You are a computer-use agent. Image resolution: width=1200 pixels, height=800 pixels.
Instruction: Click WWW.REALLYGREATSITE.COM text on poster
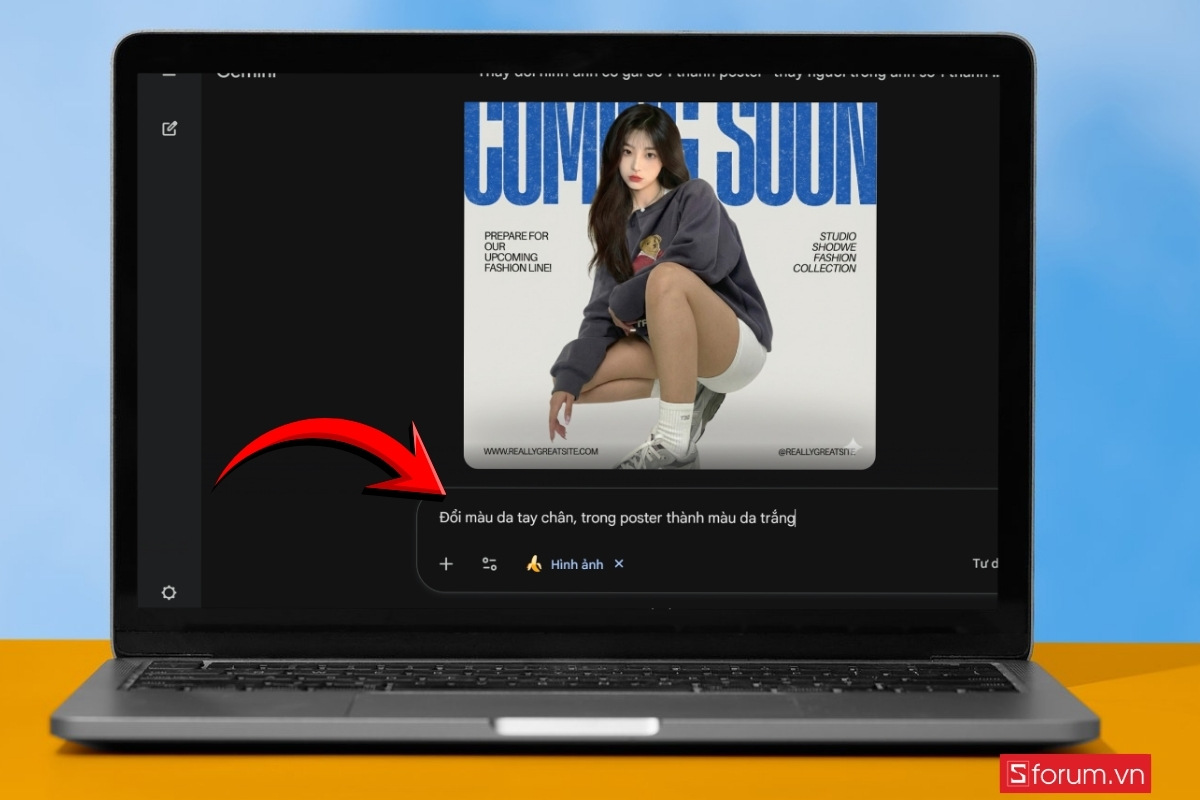540,451
